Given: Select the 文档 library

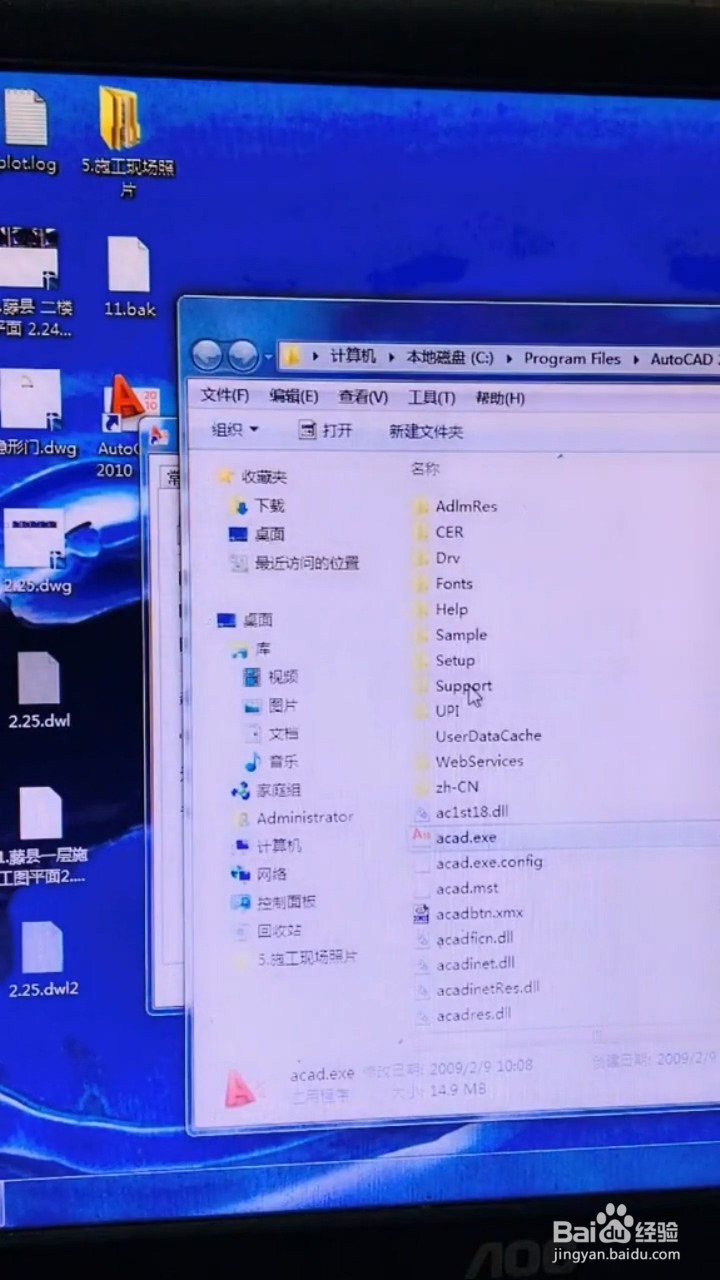Looking at the screenshot, I should click(271, 733).
